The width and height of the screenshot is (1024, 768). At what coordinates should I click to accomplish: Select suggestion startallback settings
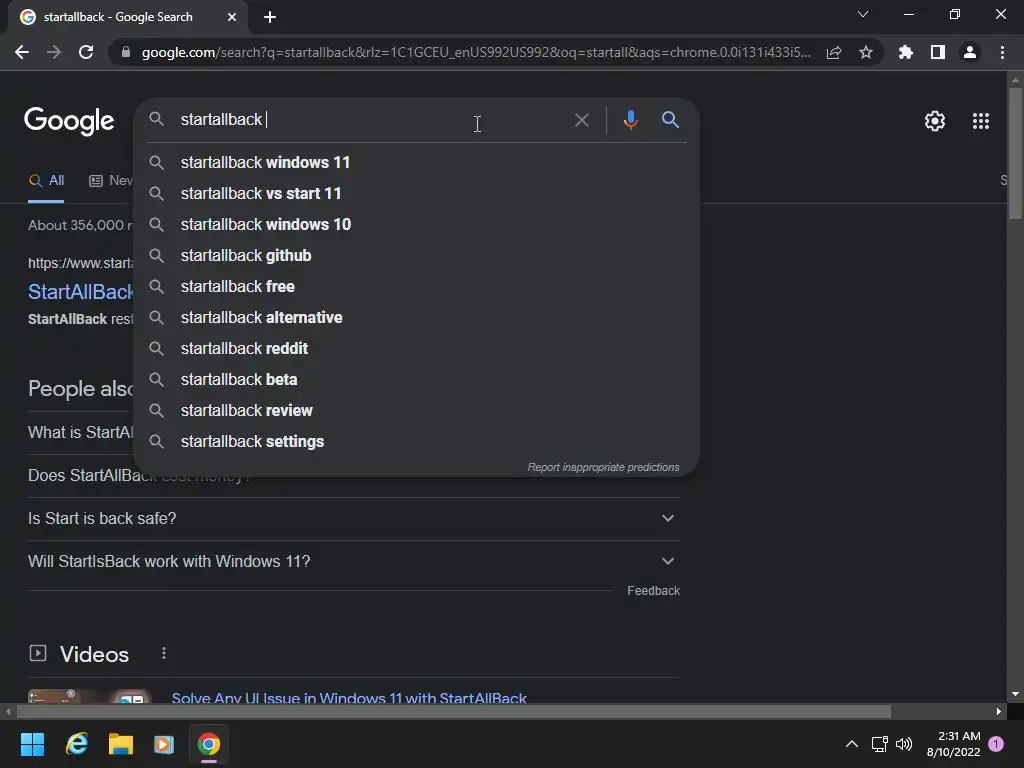coord(417,441)
